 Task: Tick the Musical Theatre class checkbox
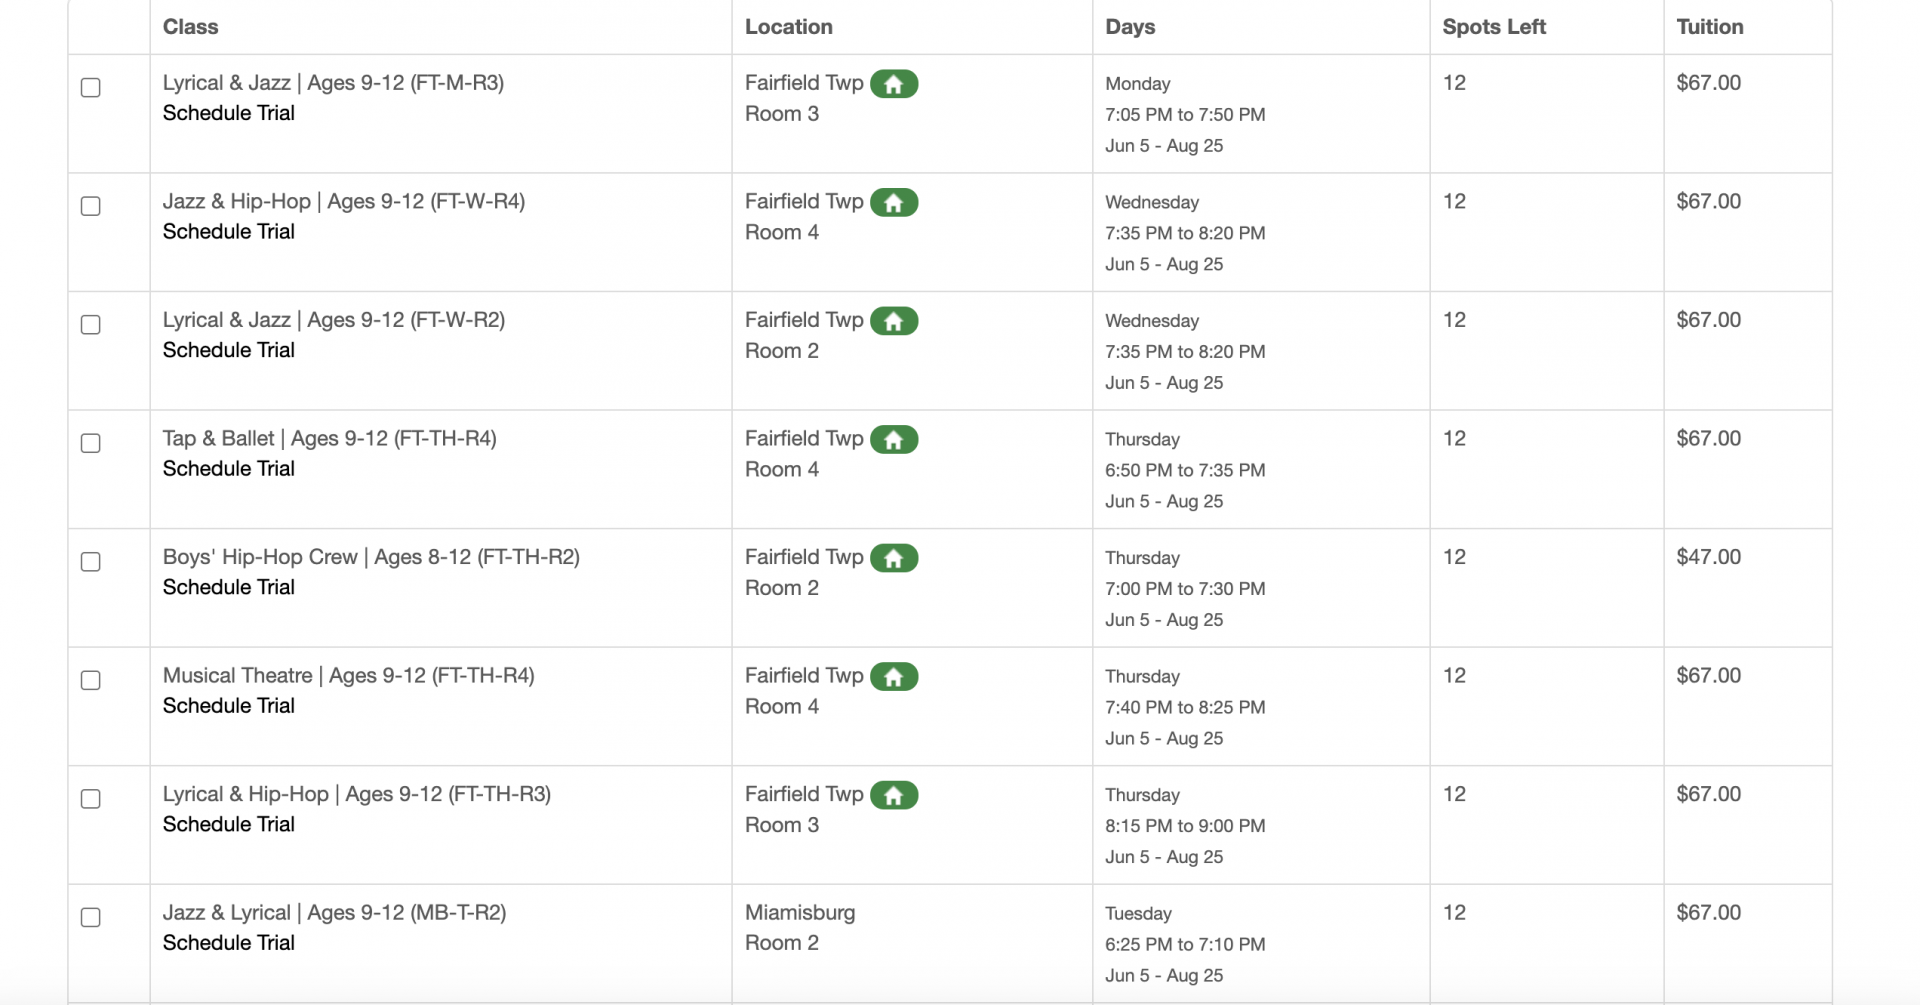point(91,680)
